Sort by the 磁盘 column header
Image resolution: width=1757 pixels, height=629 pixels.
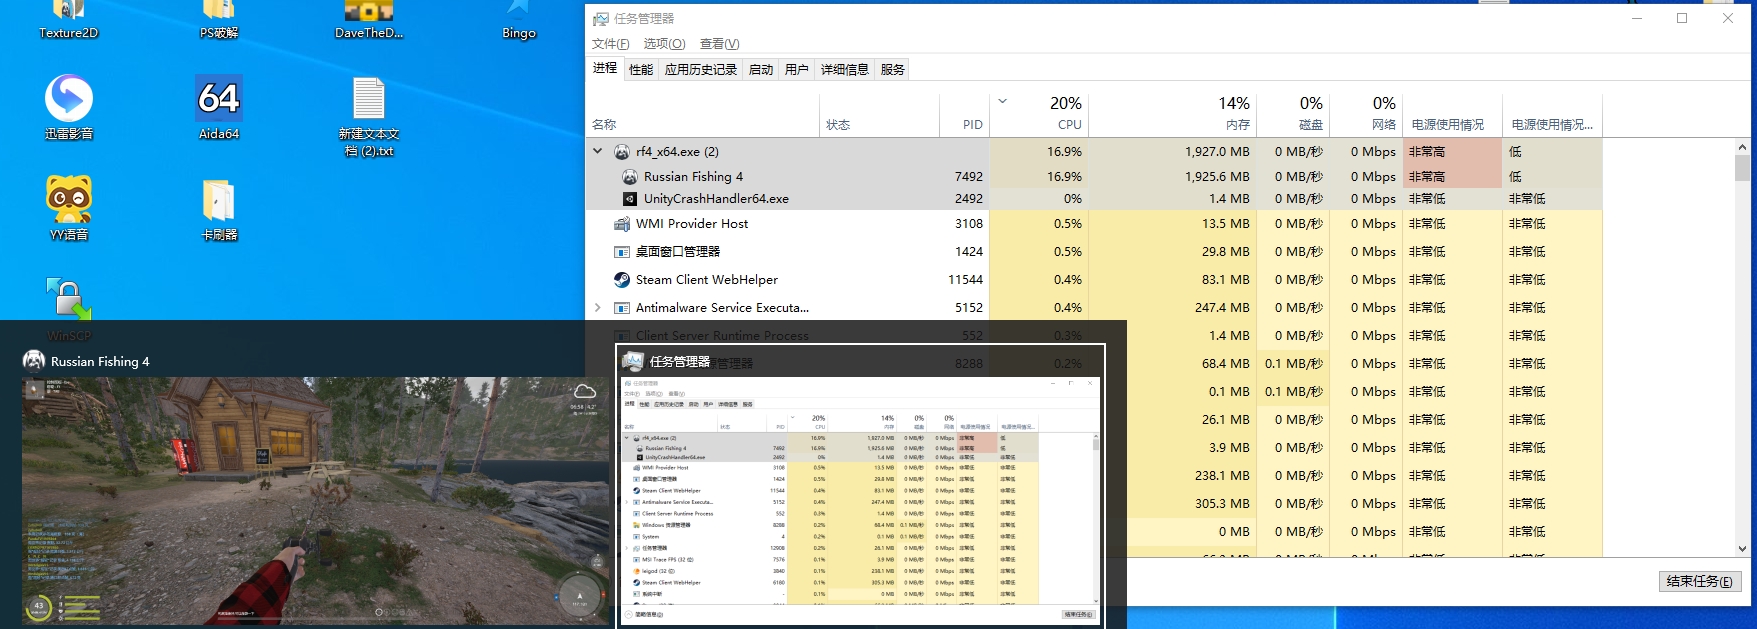1293,115
